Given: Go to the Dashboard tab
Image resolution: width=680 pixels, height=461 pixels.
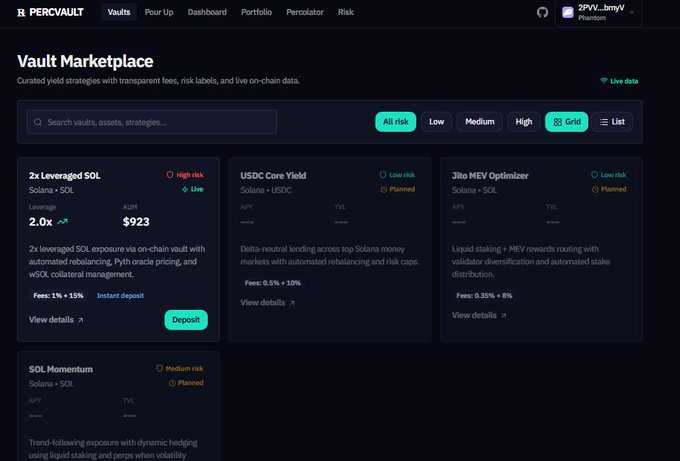Looking at the screenshot, I should point(207,12).
